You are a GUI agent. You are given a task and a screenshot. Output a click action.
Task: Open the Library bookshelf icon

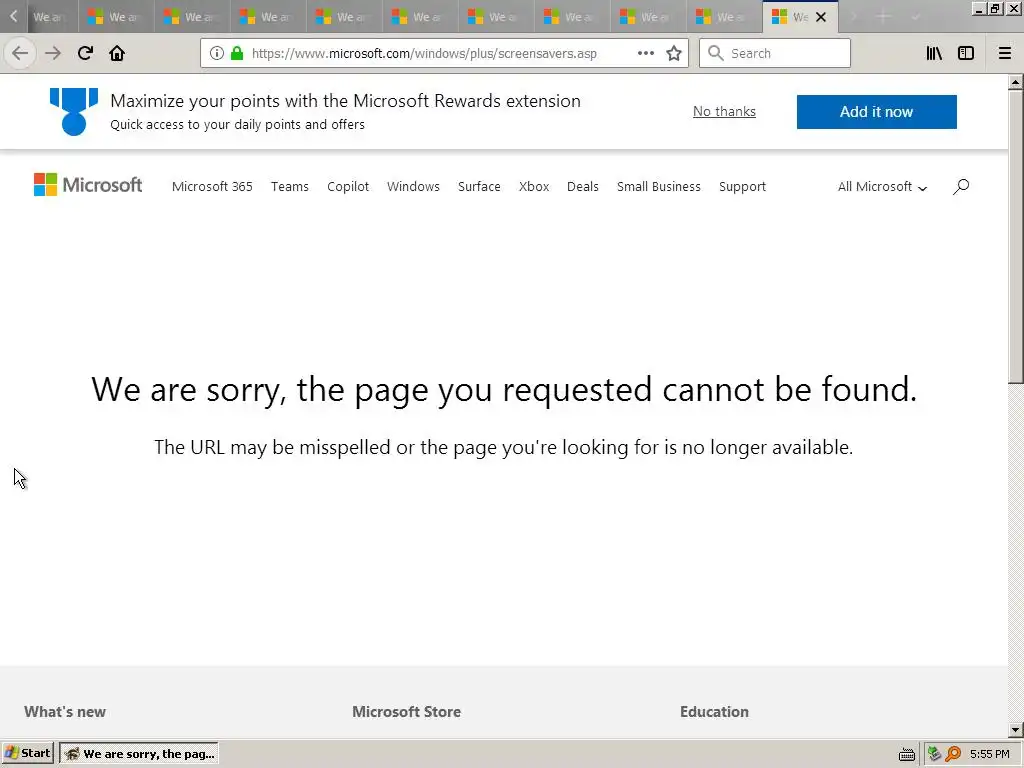point(934,53)
